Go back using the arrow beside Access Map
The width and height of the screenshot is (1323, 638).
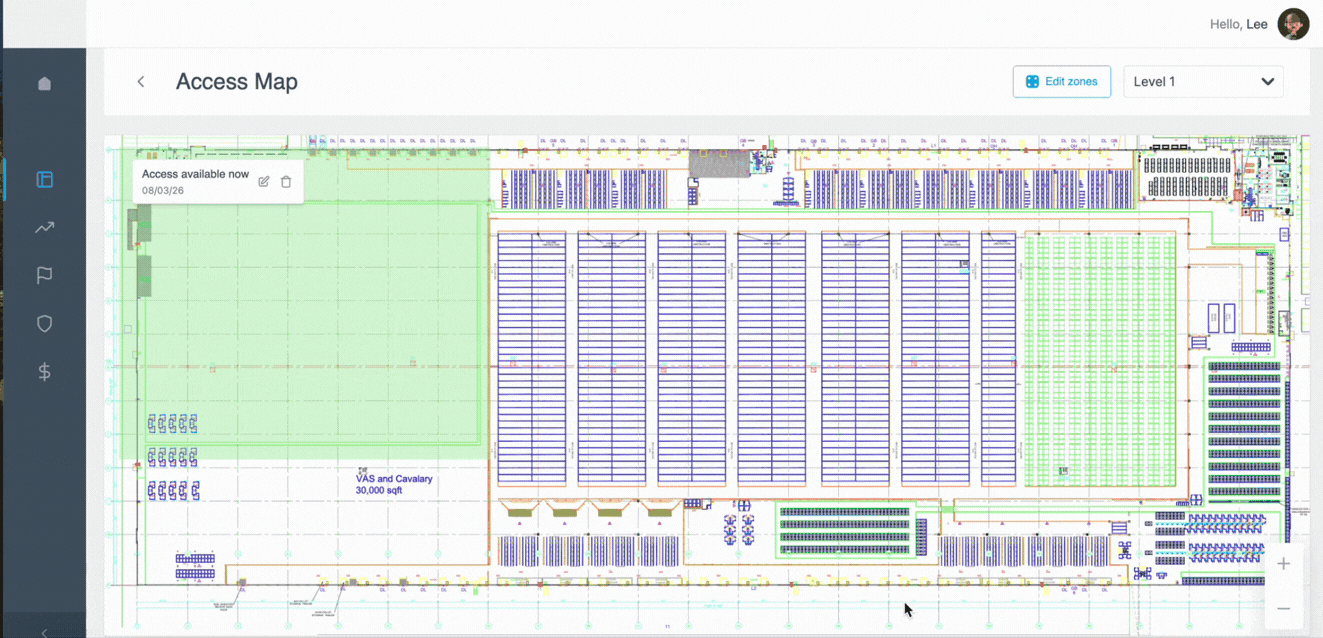tap(141, 82)
